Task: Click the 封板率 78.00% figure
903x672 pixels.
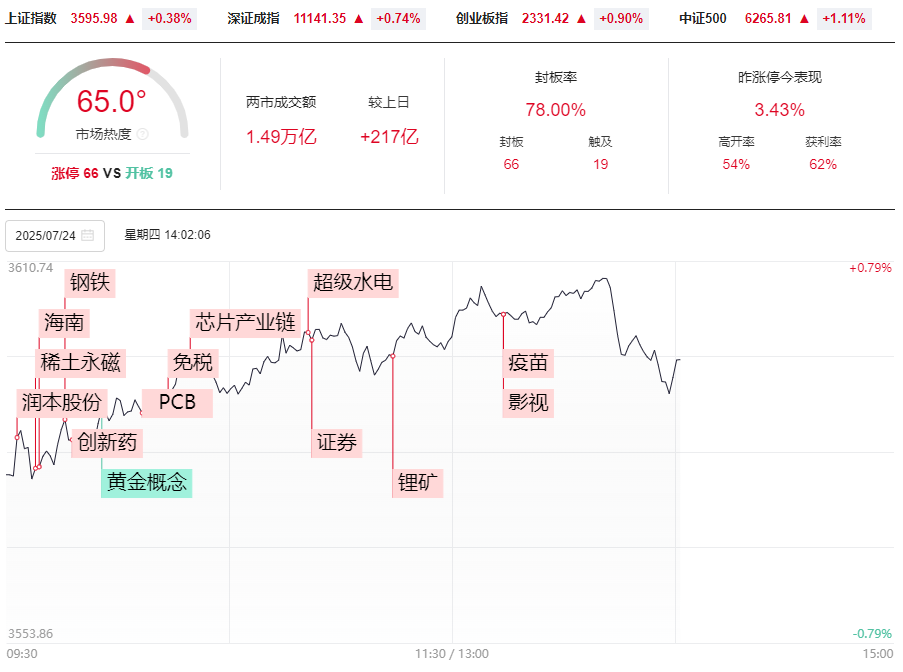Action: coord(555,110)
